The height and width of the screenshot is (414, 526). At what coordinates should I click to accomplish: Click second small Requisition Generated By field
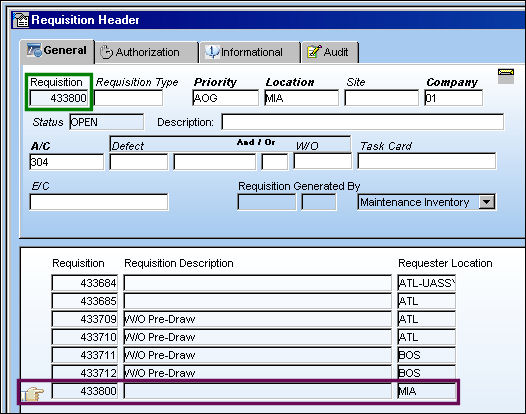319,202
